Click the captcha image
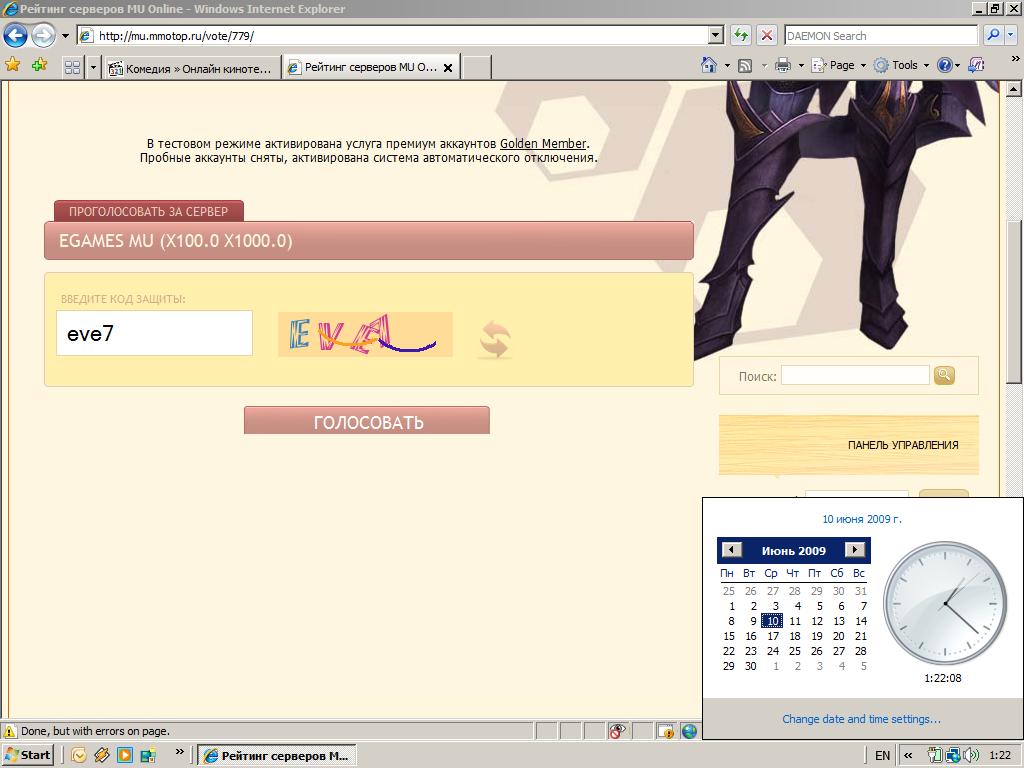Image resolution: width=1024 pixels, height=768 pixels. tap(365, 334)
